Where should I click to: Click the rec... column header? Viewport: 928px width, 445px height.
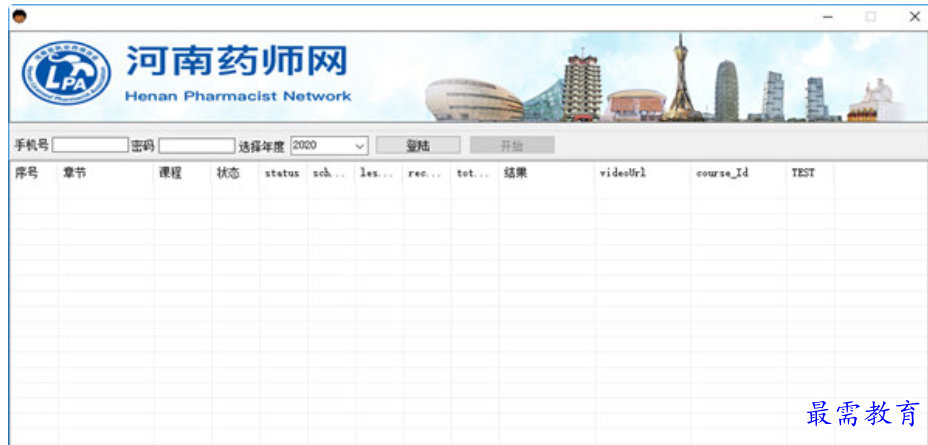pyautogui.click(x=427, y=173)
